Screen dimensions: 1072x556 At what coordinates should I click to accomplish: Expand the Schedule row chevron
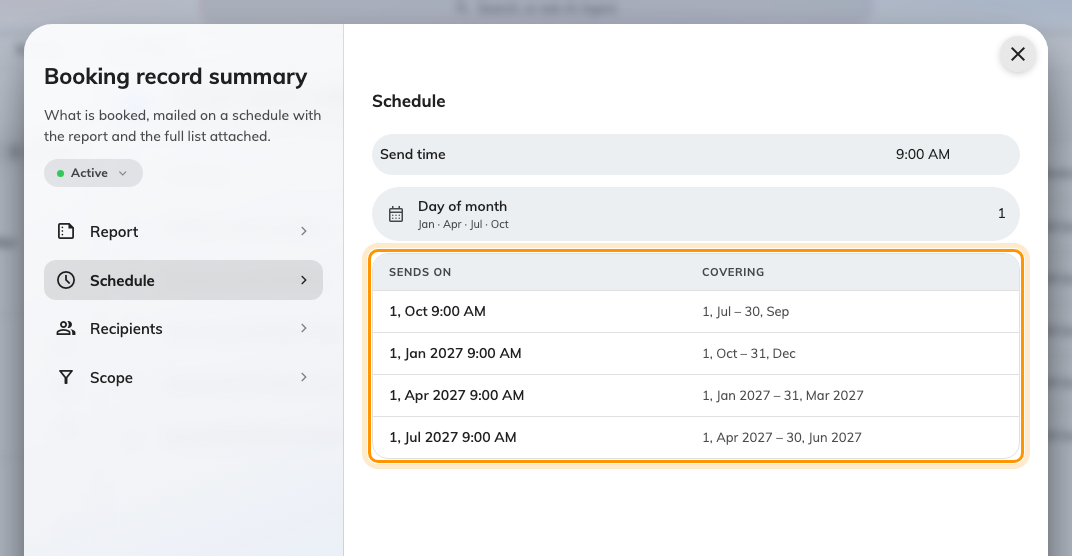coord(304,280)
